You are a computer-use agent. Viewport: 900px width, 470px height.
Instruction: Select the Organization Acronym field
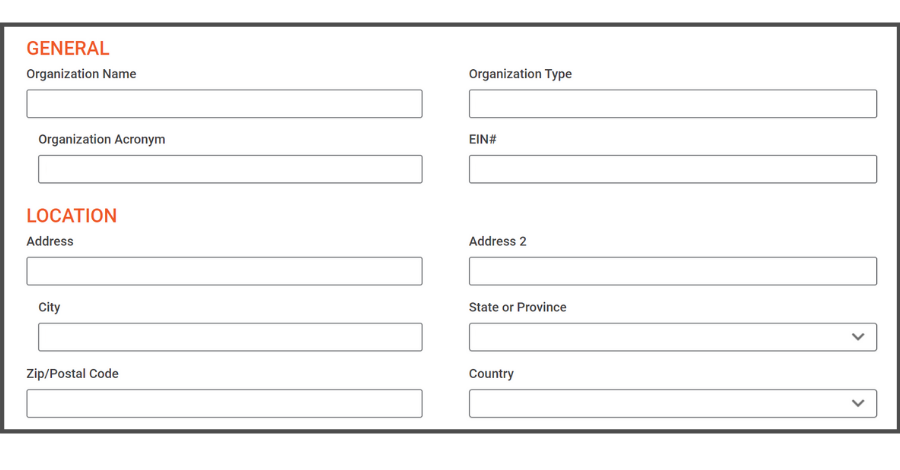(230, 169)
